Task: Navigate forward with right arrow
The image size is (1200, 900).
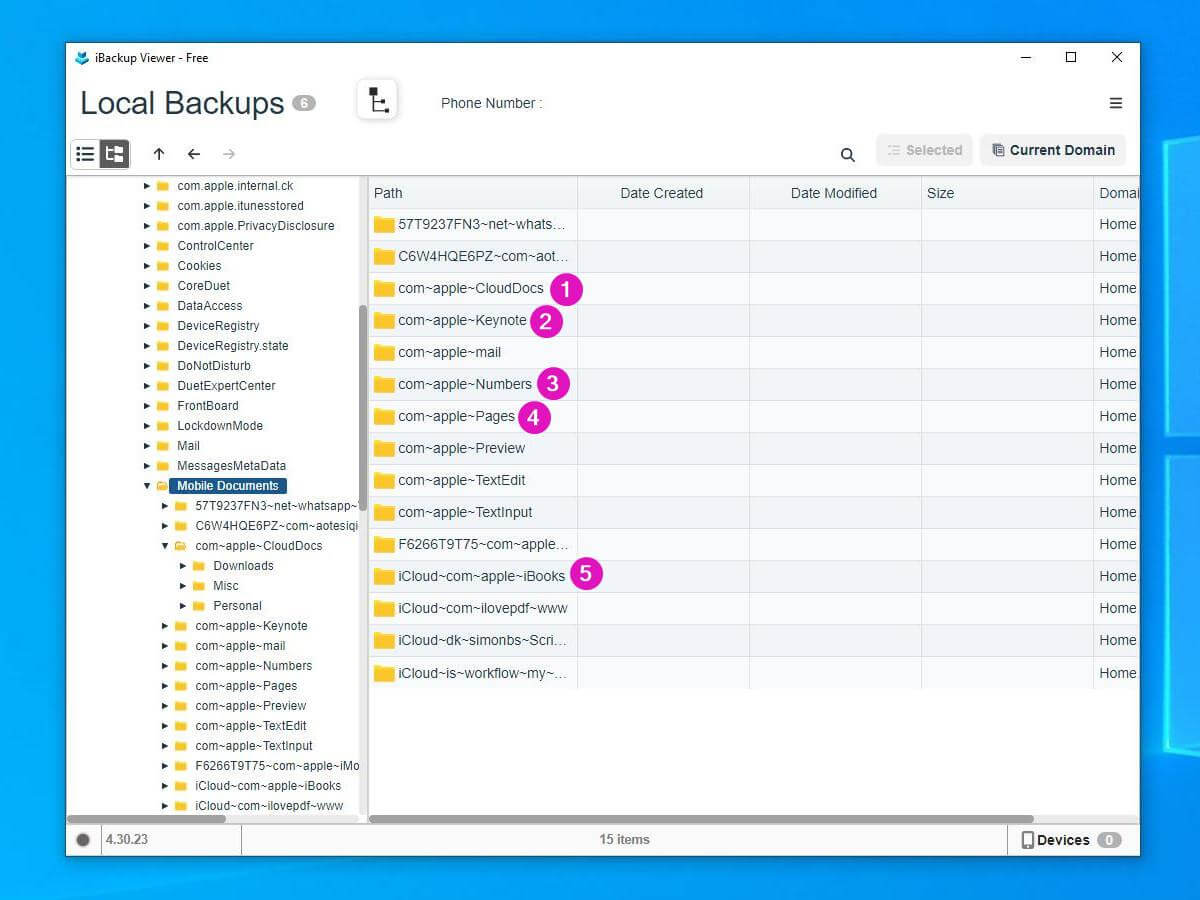Action: pos(229,154)
